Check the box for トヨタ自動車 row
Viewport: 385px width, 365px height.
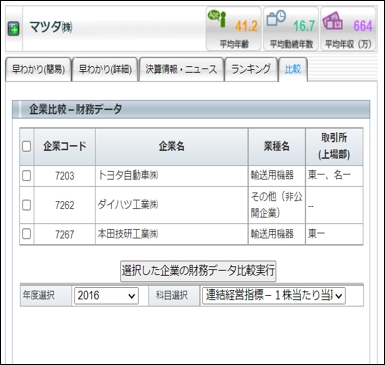27,176
